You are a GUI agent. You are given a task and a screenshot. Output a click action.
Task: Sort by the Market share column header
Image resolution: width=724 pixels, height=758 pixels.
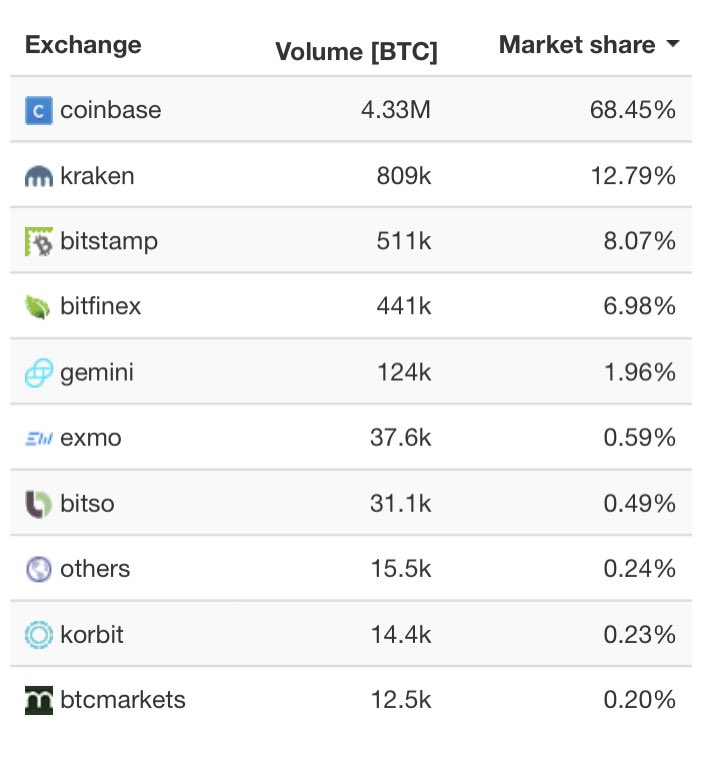click(577, 45)
